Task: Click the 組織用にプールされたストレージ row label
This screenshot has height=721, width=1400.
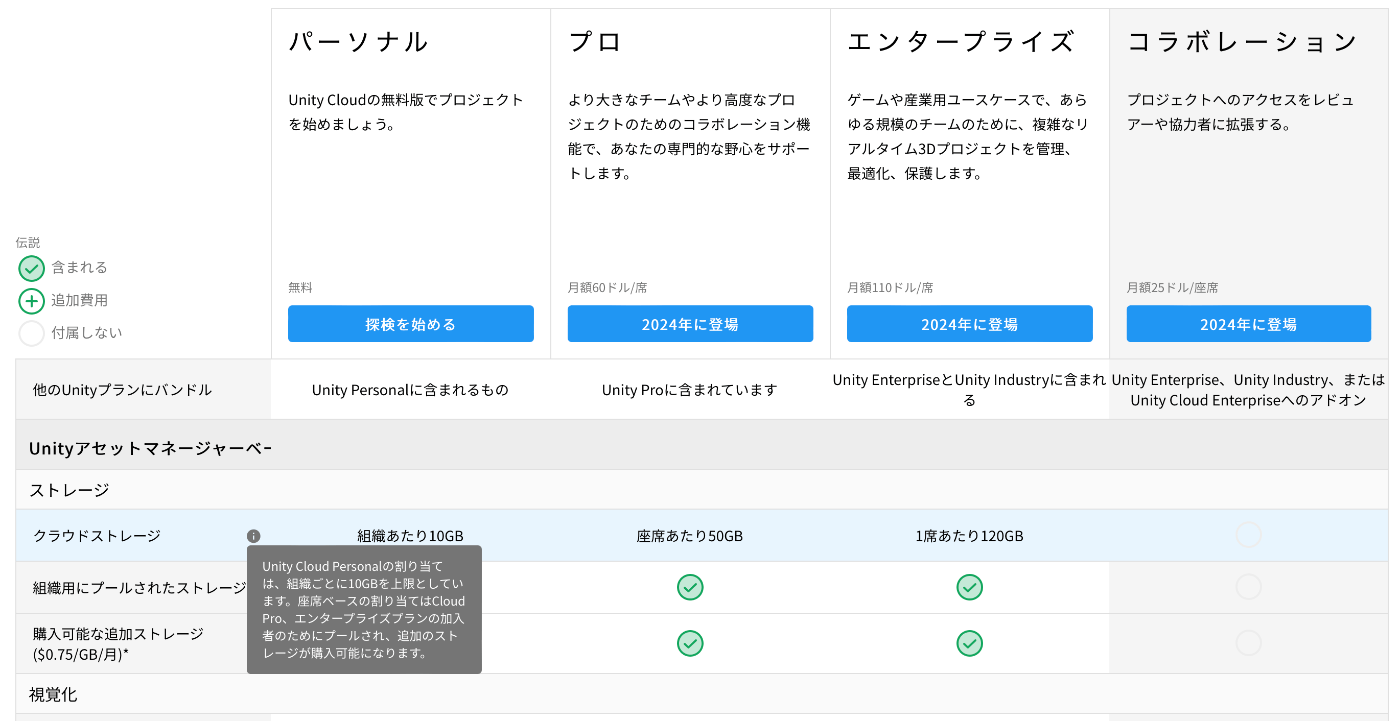Action: point(139,588)
